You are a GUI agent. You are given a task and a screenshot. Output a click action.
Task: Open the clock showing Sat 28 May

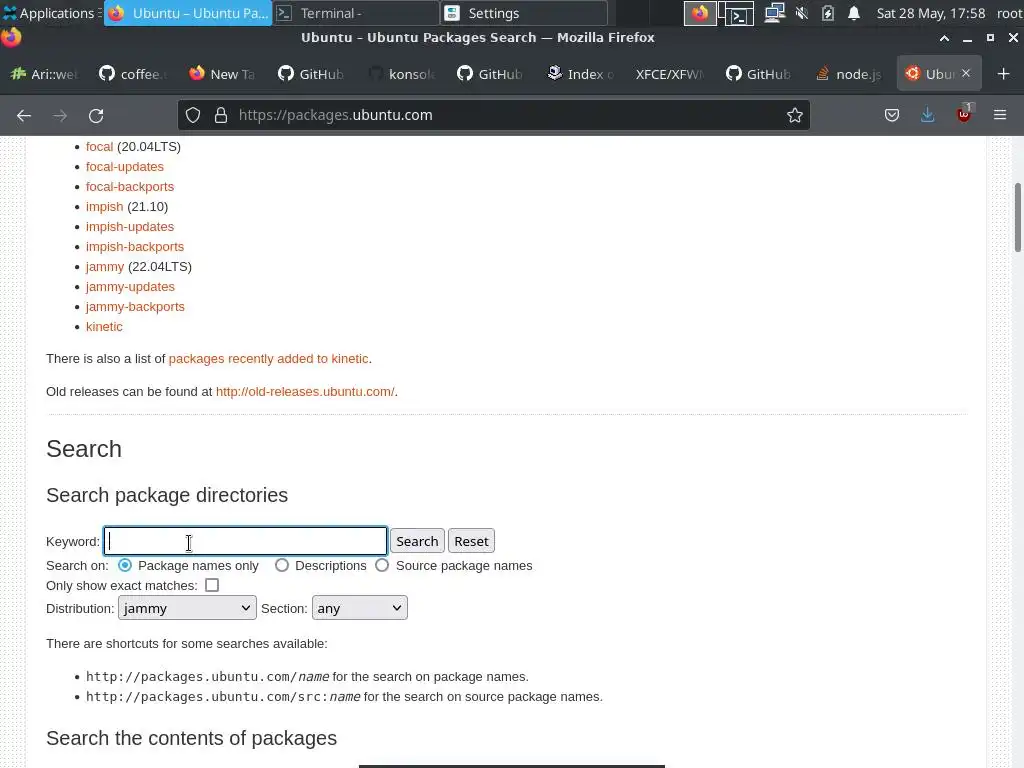pyautogui.click(x=930, y=13)
